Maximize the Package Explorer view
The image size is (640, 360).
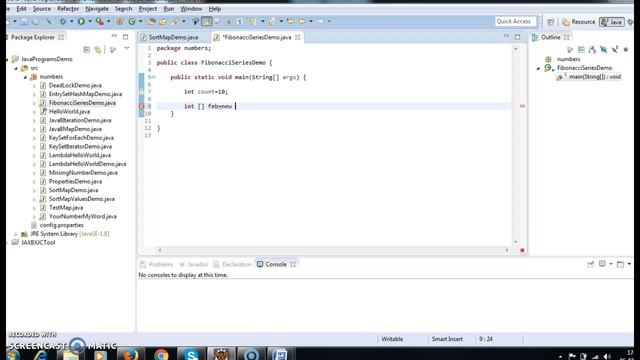point(125,37)
